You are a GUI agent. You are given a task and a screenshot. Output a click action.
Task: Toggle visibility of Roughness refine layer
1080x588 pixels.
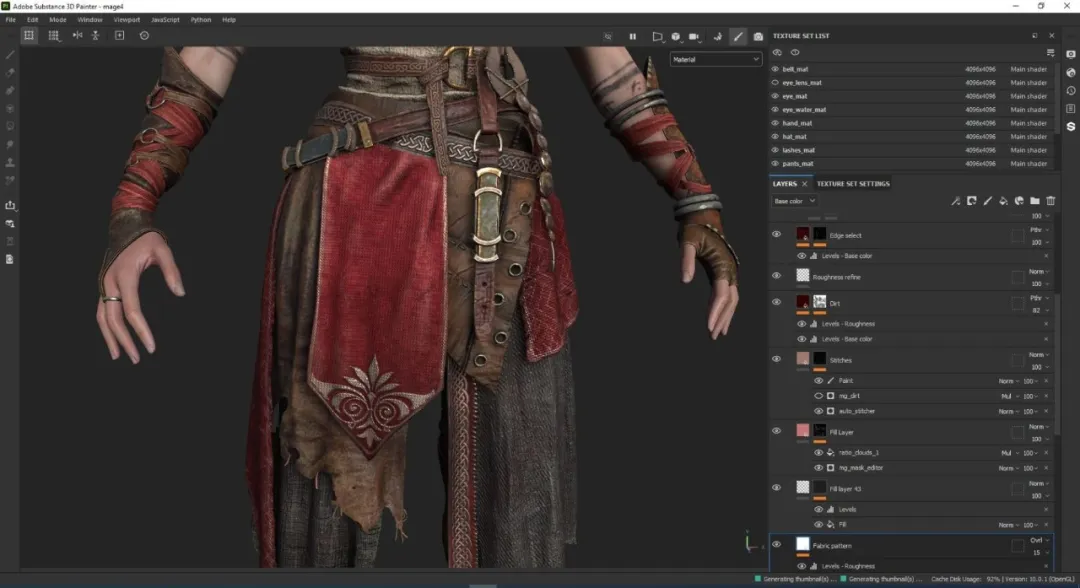point(776,276)
